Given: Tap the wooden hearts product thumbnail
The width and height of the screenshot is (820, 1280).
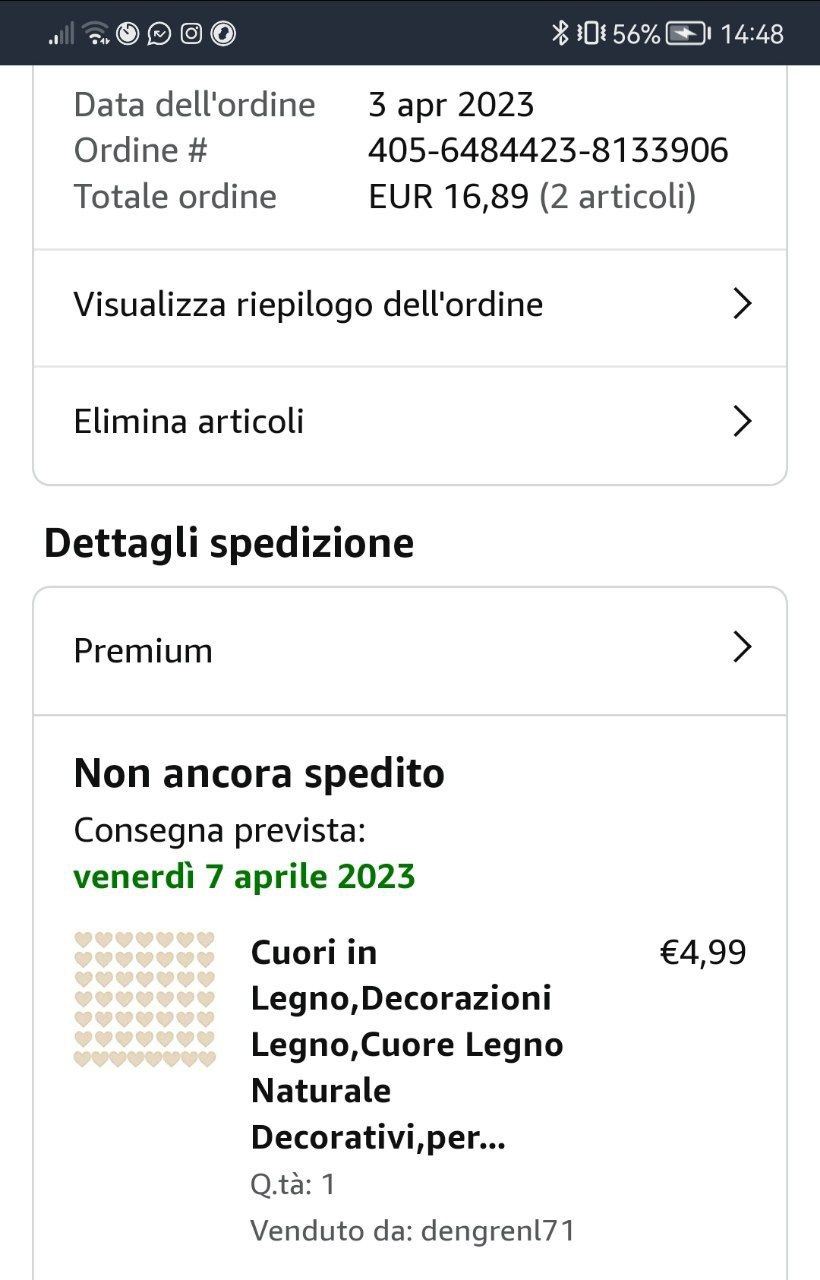Looking at the screenshot, I should coord(145,999).
